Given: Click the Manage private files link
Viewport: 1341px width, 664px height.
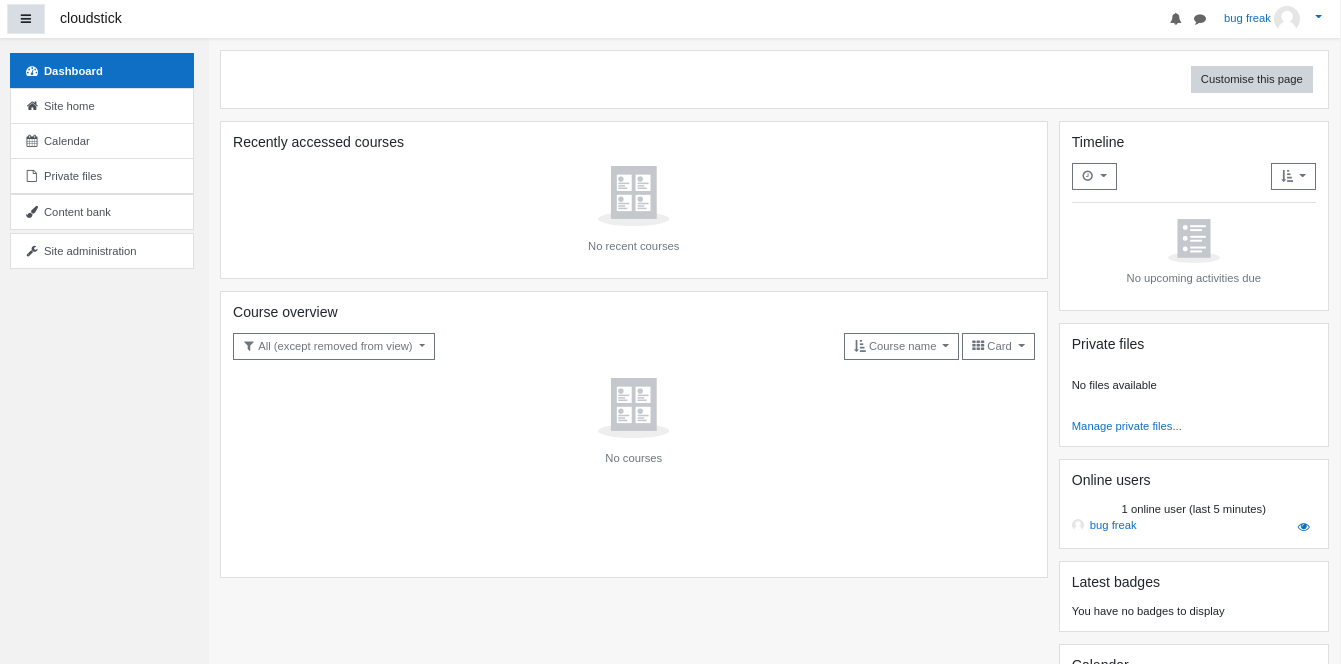Looking at the screenshot, I should click(x=1126, y=426).
